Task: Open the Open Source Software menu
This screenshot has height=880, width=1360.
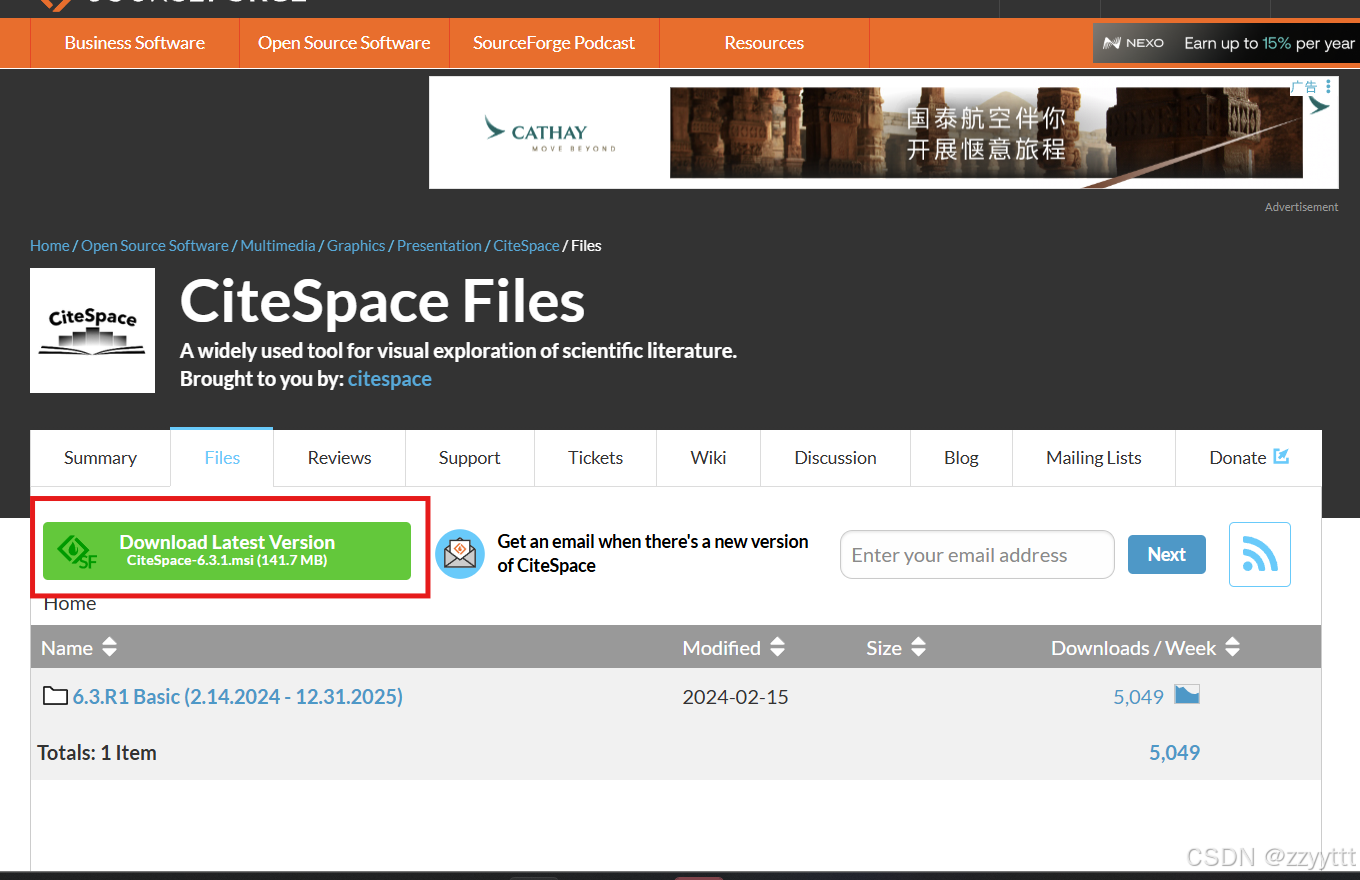Action: (x=344, y=43)
